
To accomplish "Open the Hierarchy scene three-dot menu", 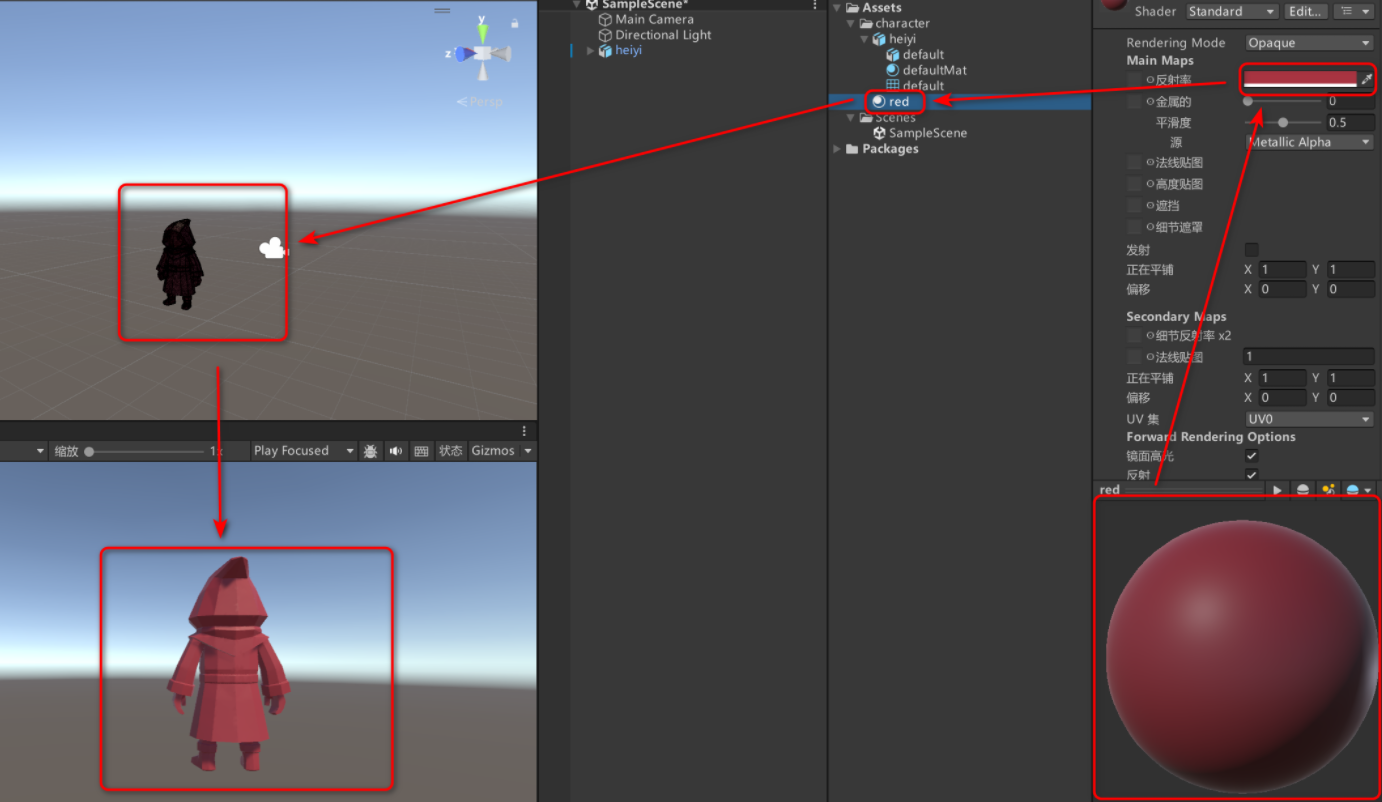I will pyautogui.click(x=816, y=5).
